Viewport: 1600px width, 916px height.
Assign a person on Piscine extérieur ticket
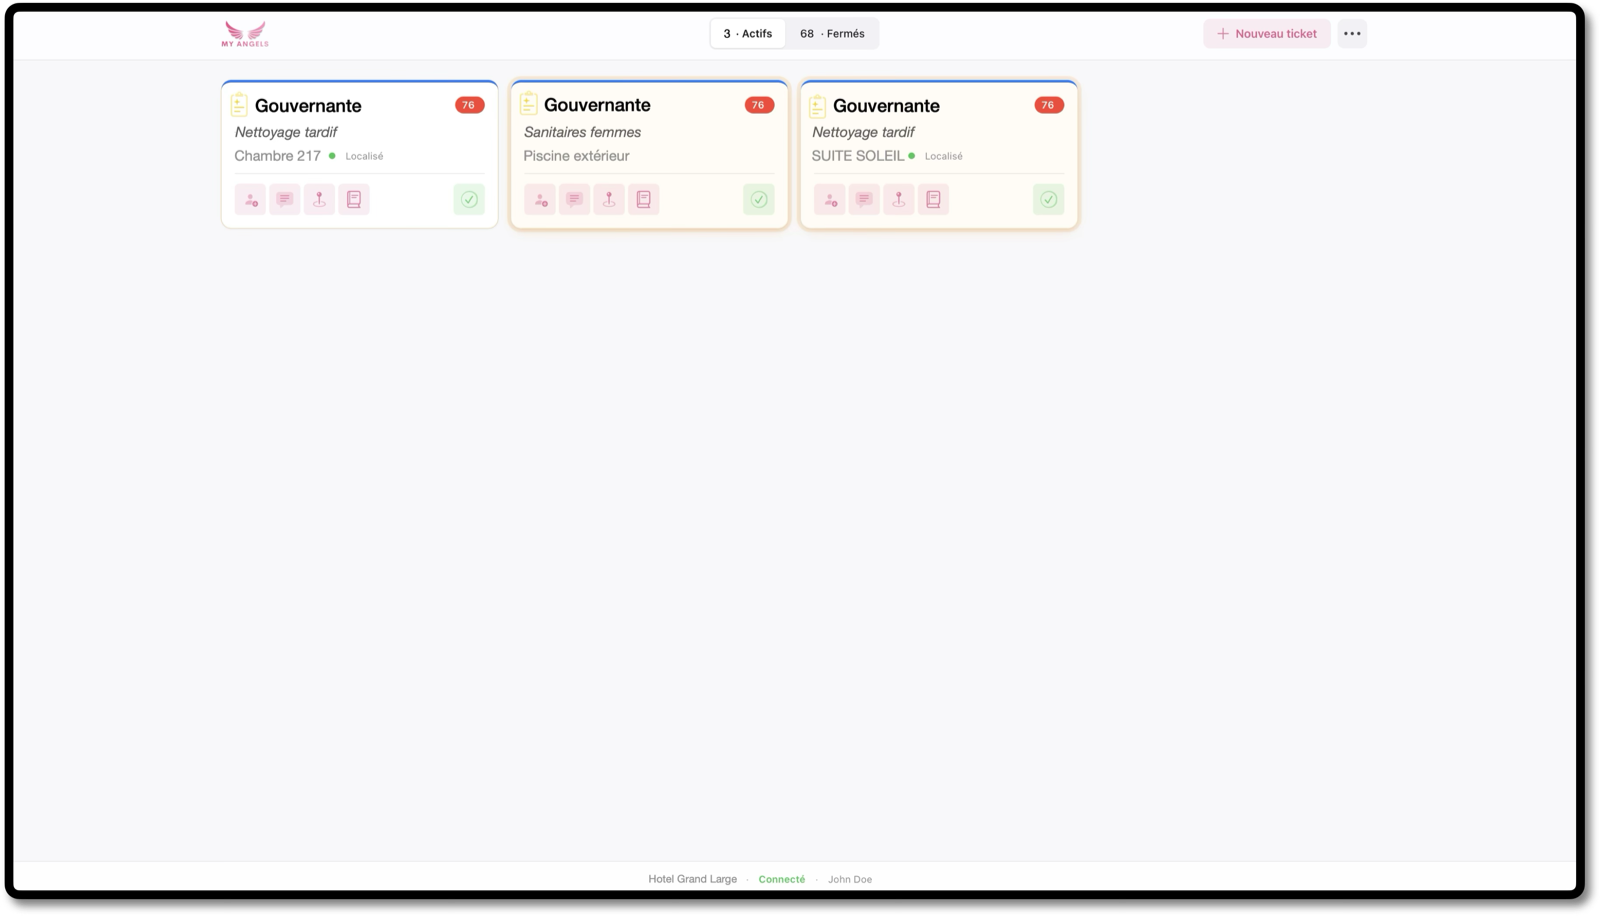coord(540,199)
